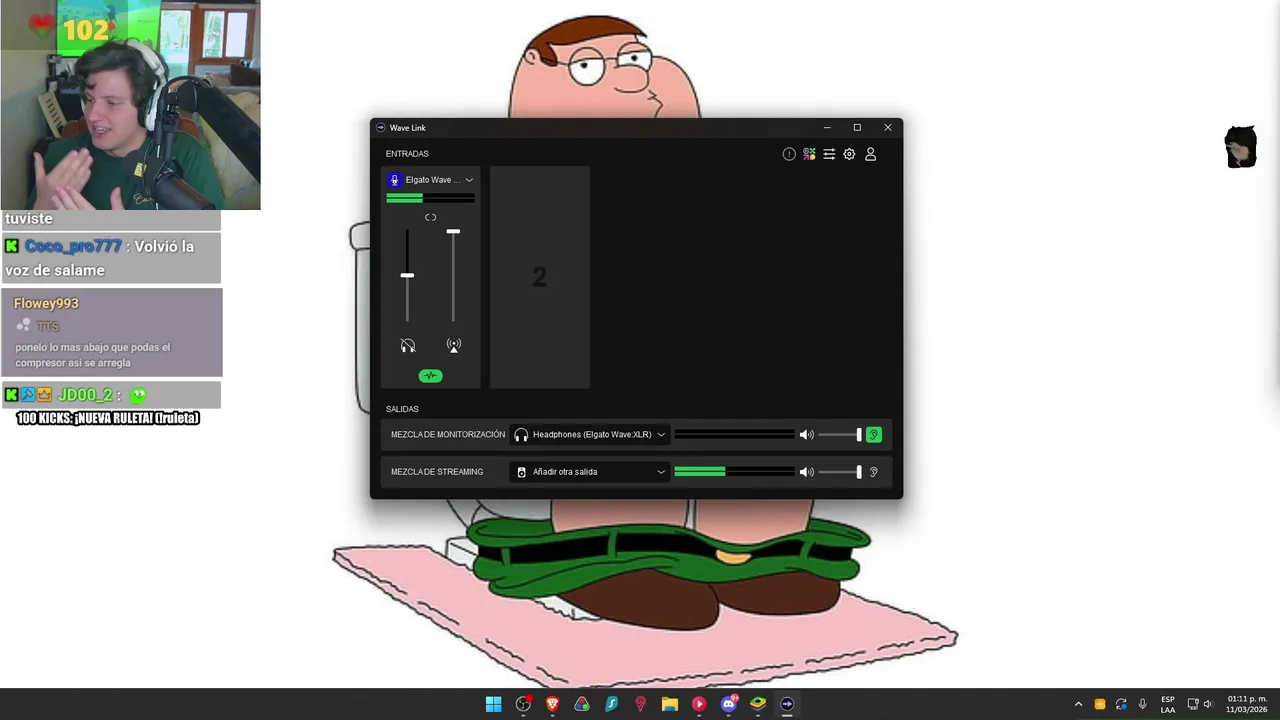Click the '100 KICKS: ¡NUEVA RULETA!' banner
Image resolution: width=1280 pixels, height=720 pixels.
click(108, 418)
